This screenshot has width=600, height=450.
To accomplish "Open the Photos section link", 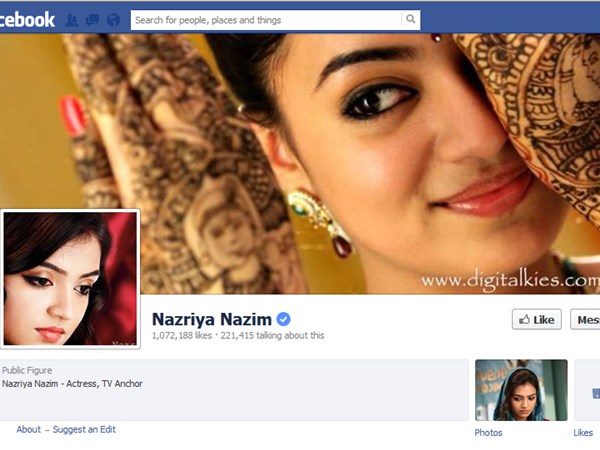I will tap(488, 432).
